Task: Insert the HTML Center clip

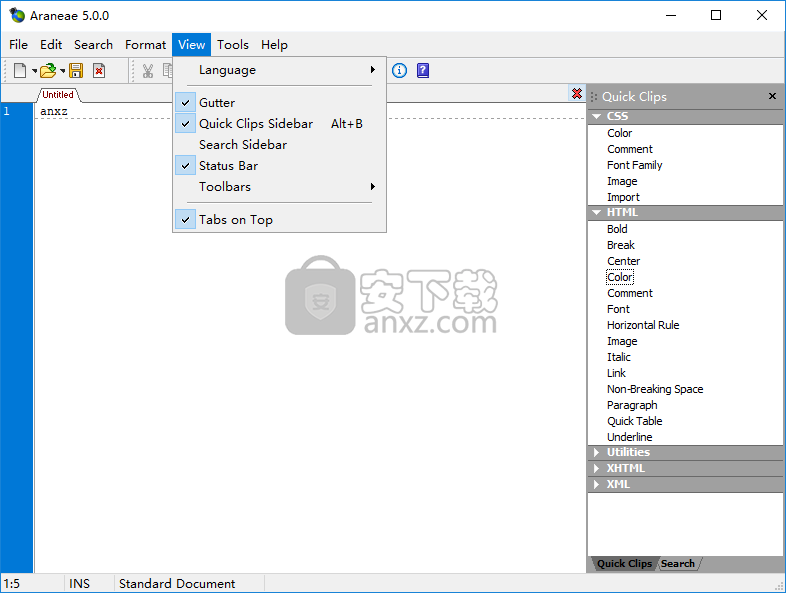Action: click(624, 261)
